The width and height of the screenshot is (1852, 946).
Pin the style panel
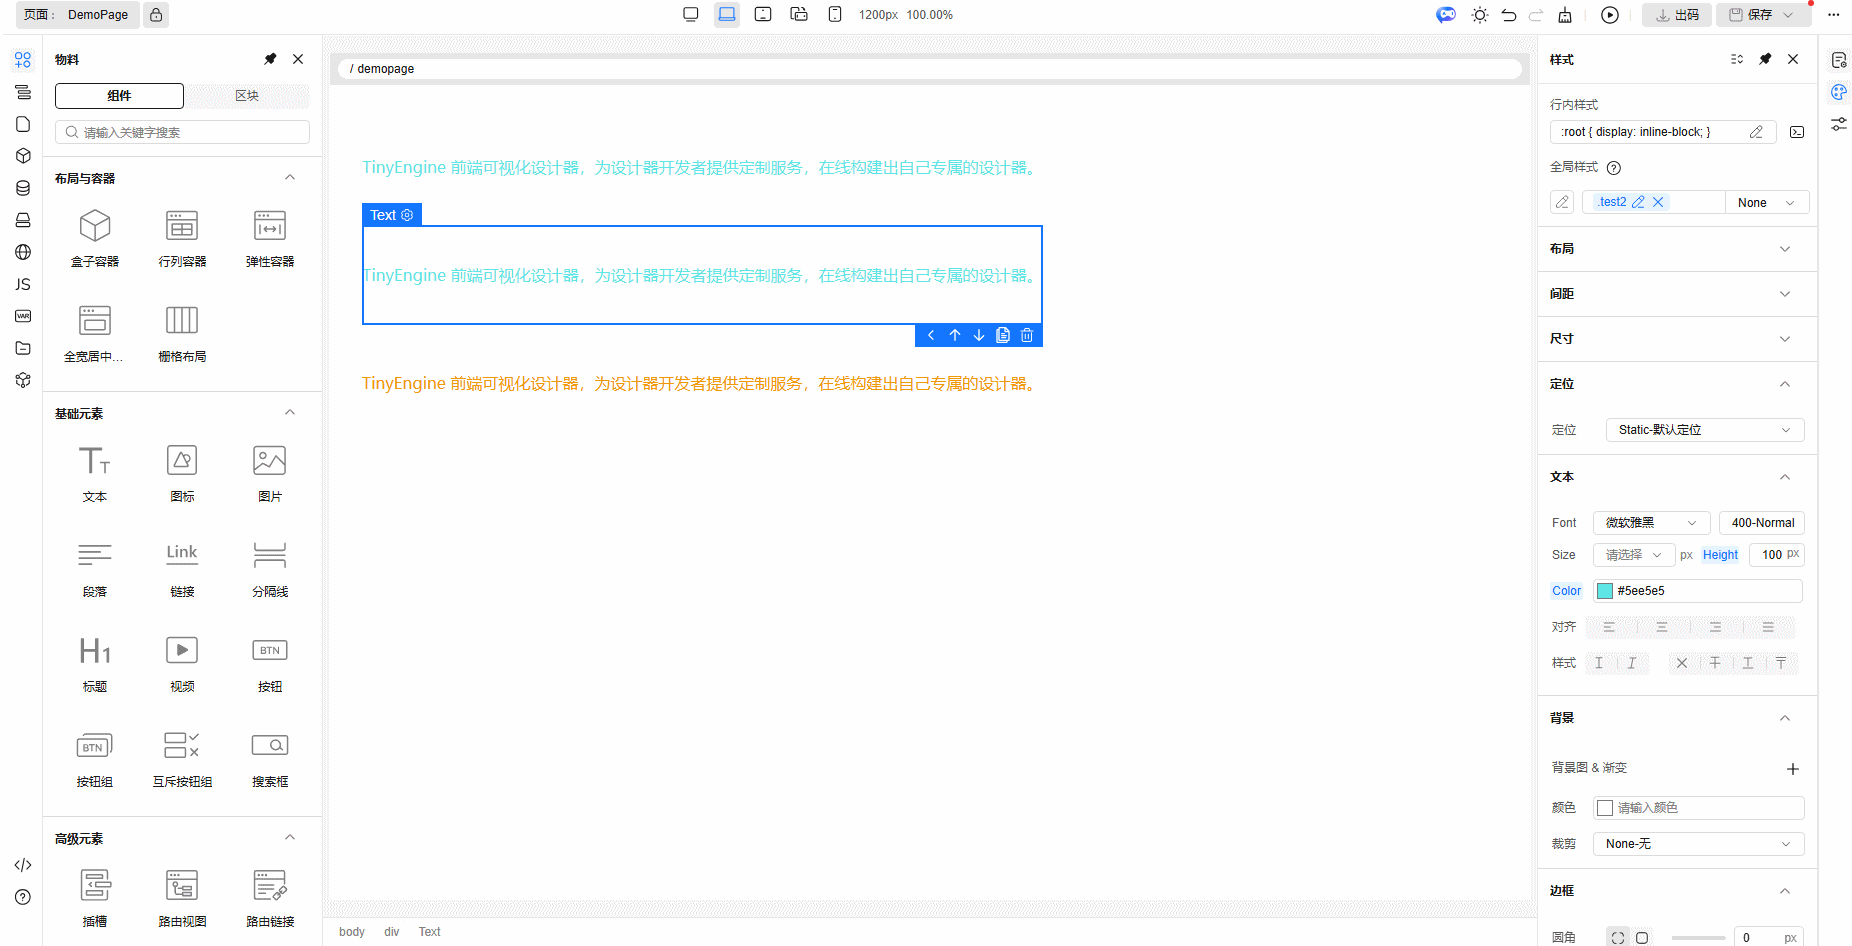pos(1765,59)
